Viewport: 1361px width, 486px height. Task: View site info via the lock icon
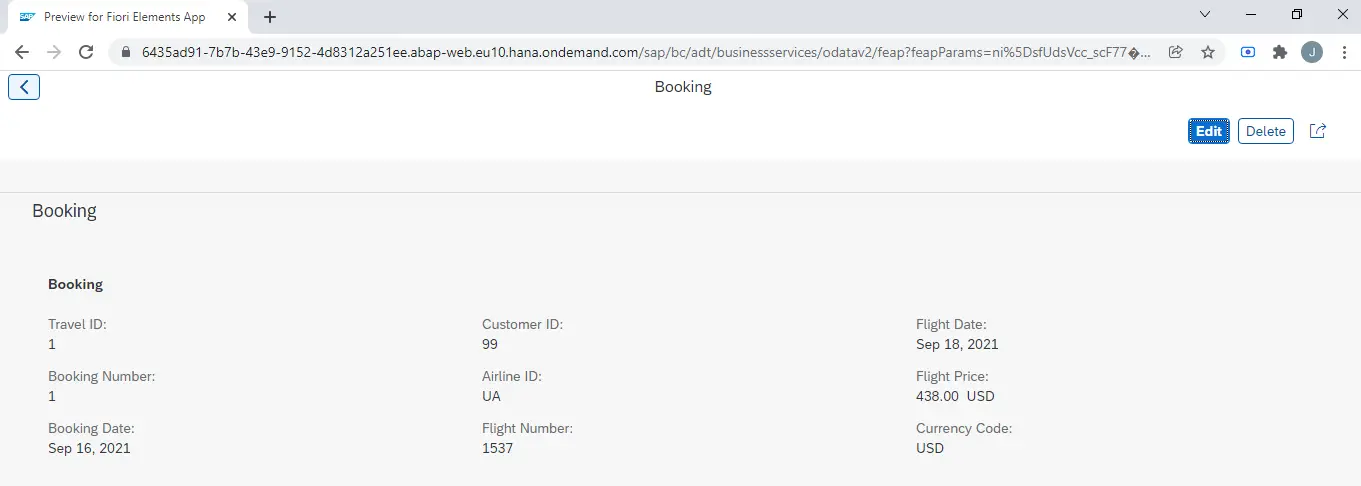125,52
